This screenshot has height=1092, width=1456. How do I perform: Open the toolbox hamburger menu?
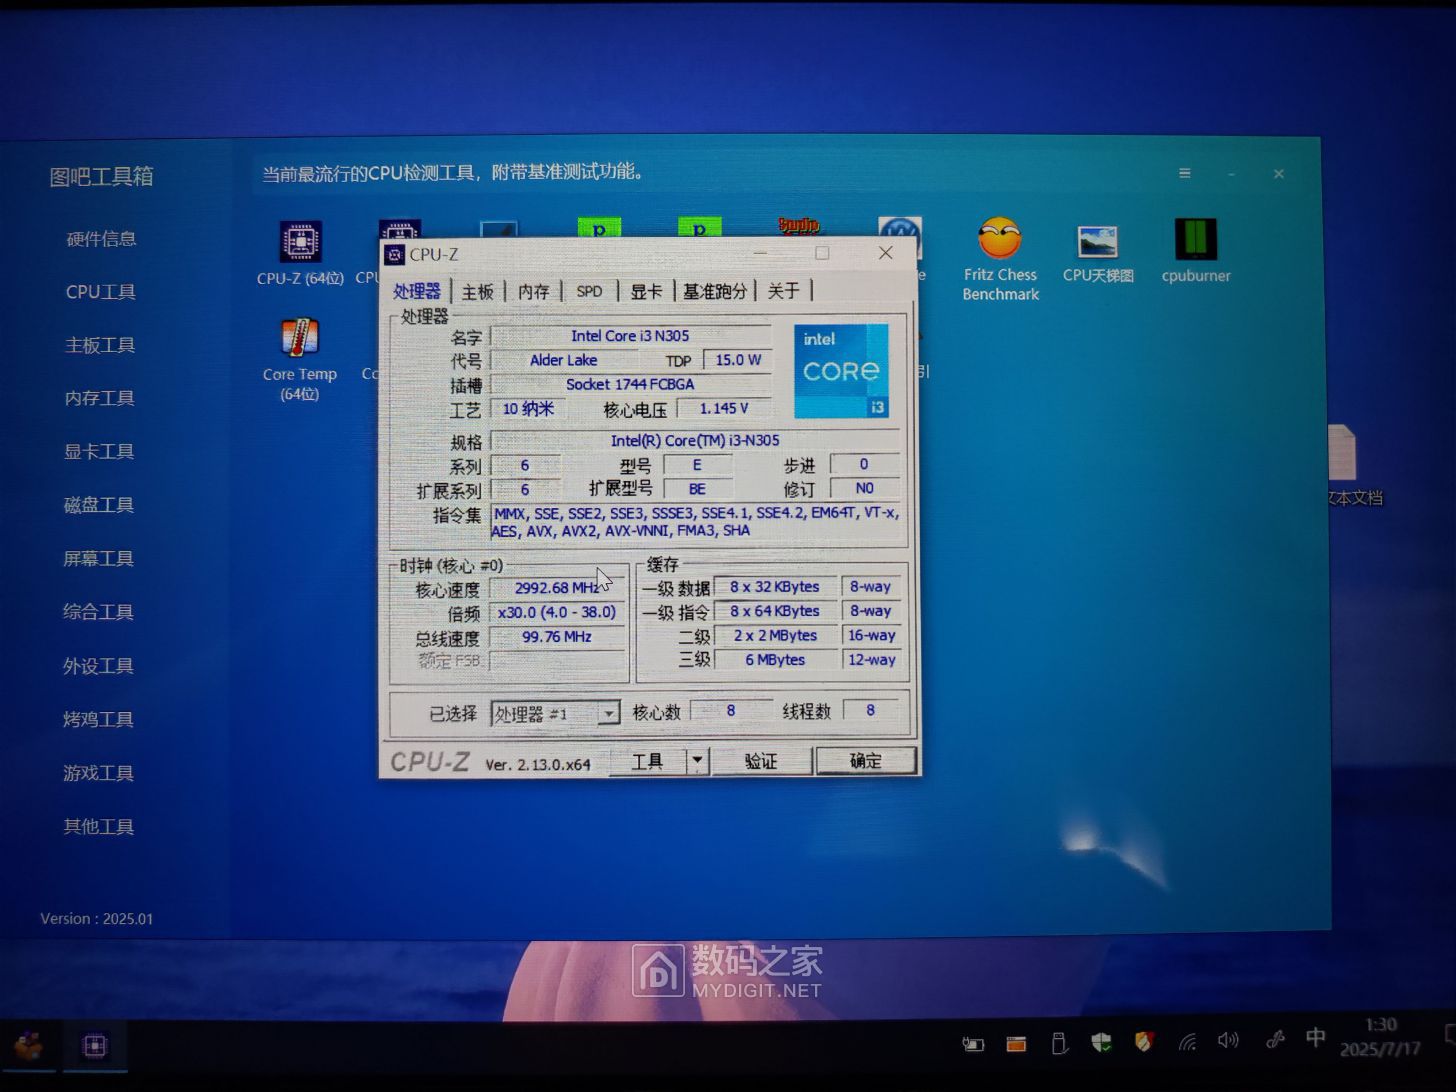tap(1185, 173)
